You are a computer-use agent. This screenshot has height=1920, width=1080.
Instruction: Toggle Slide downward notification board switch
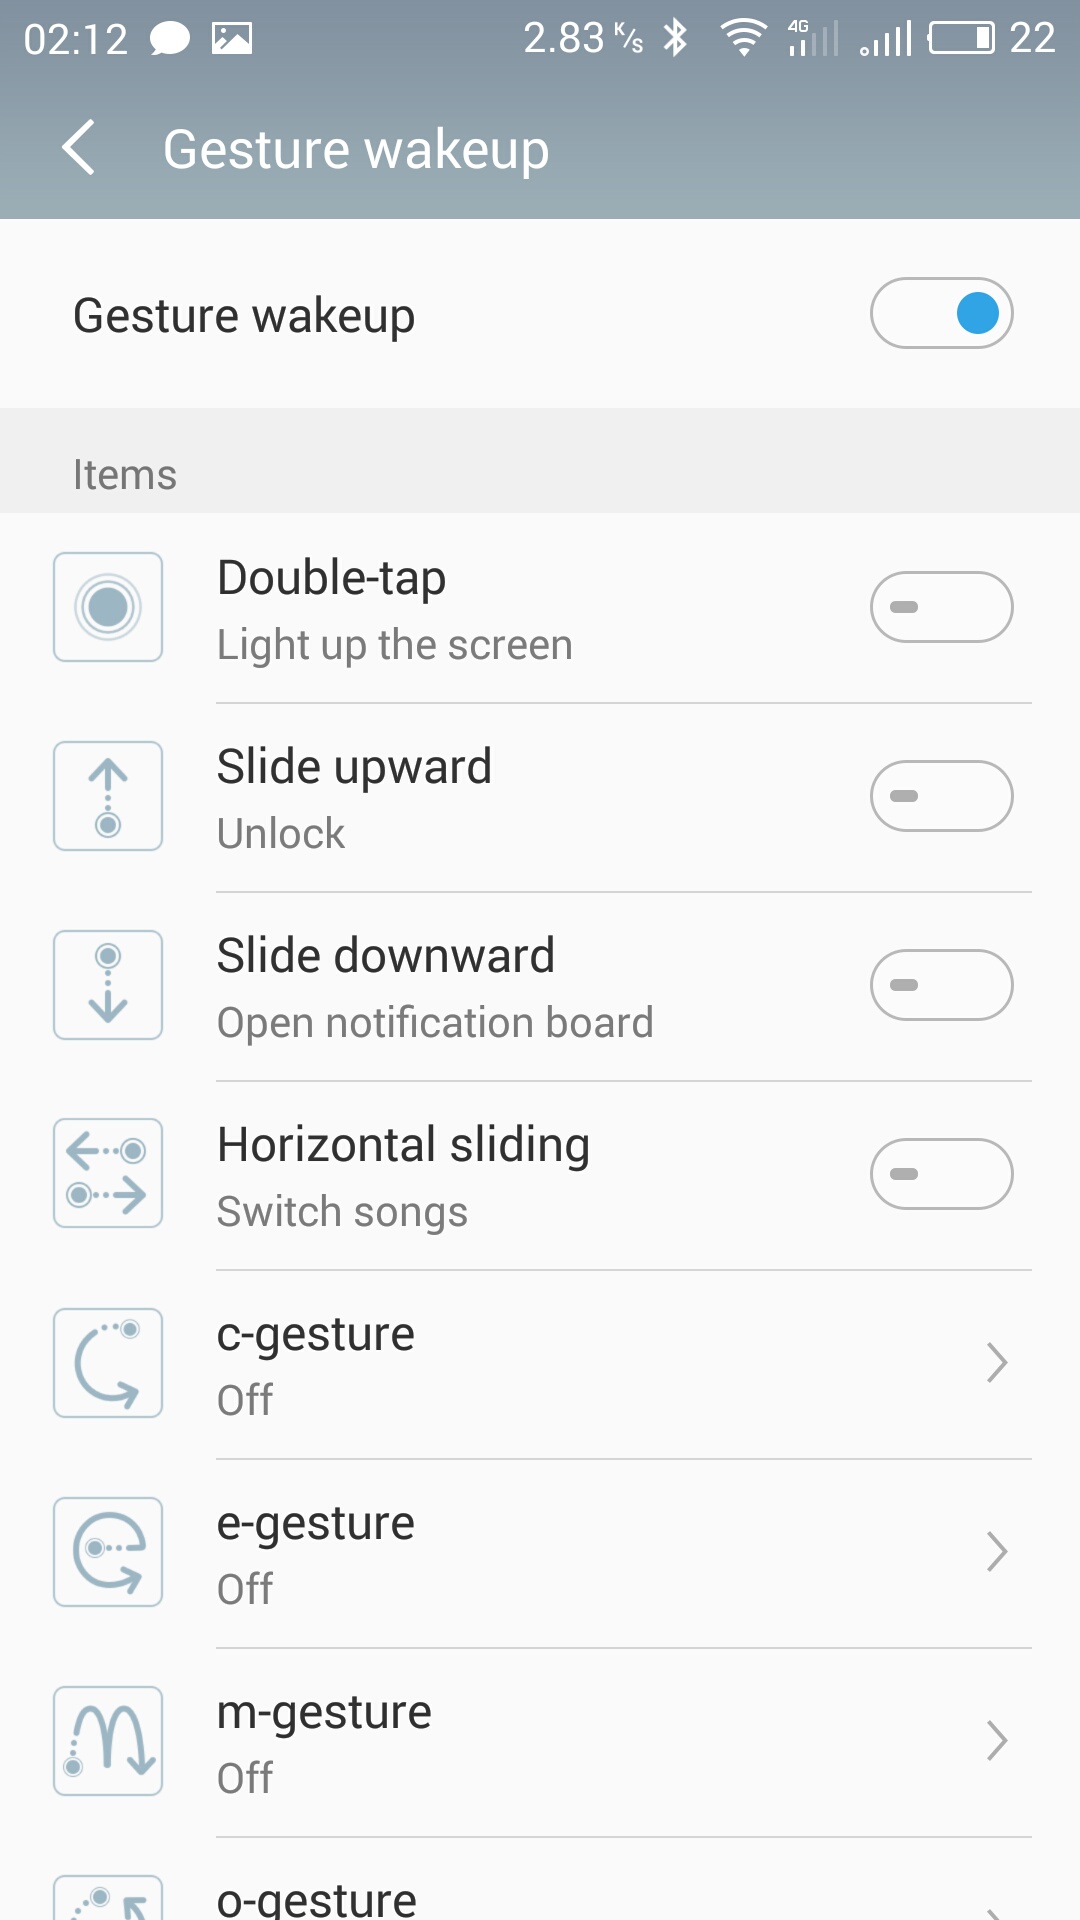pyautogui.click(x=941, y=985)
